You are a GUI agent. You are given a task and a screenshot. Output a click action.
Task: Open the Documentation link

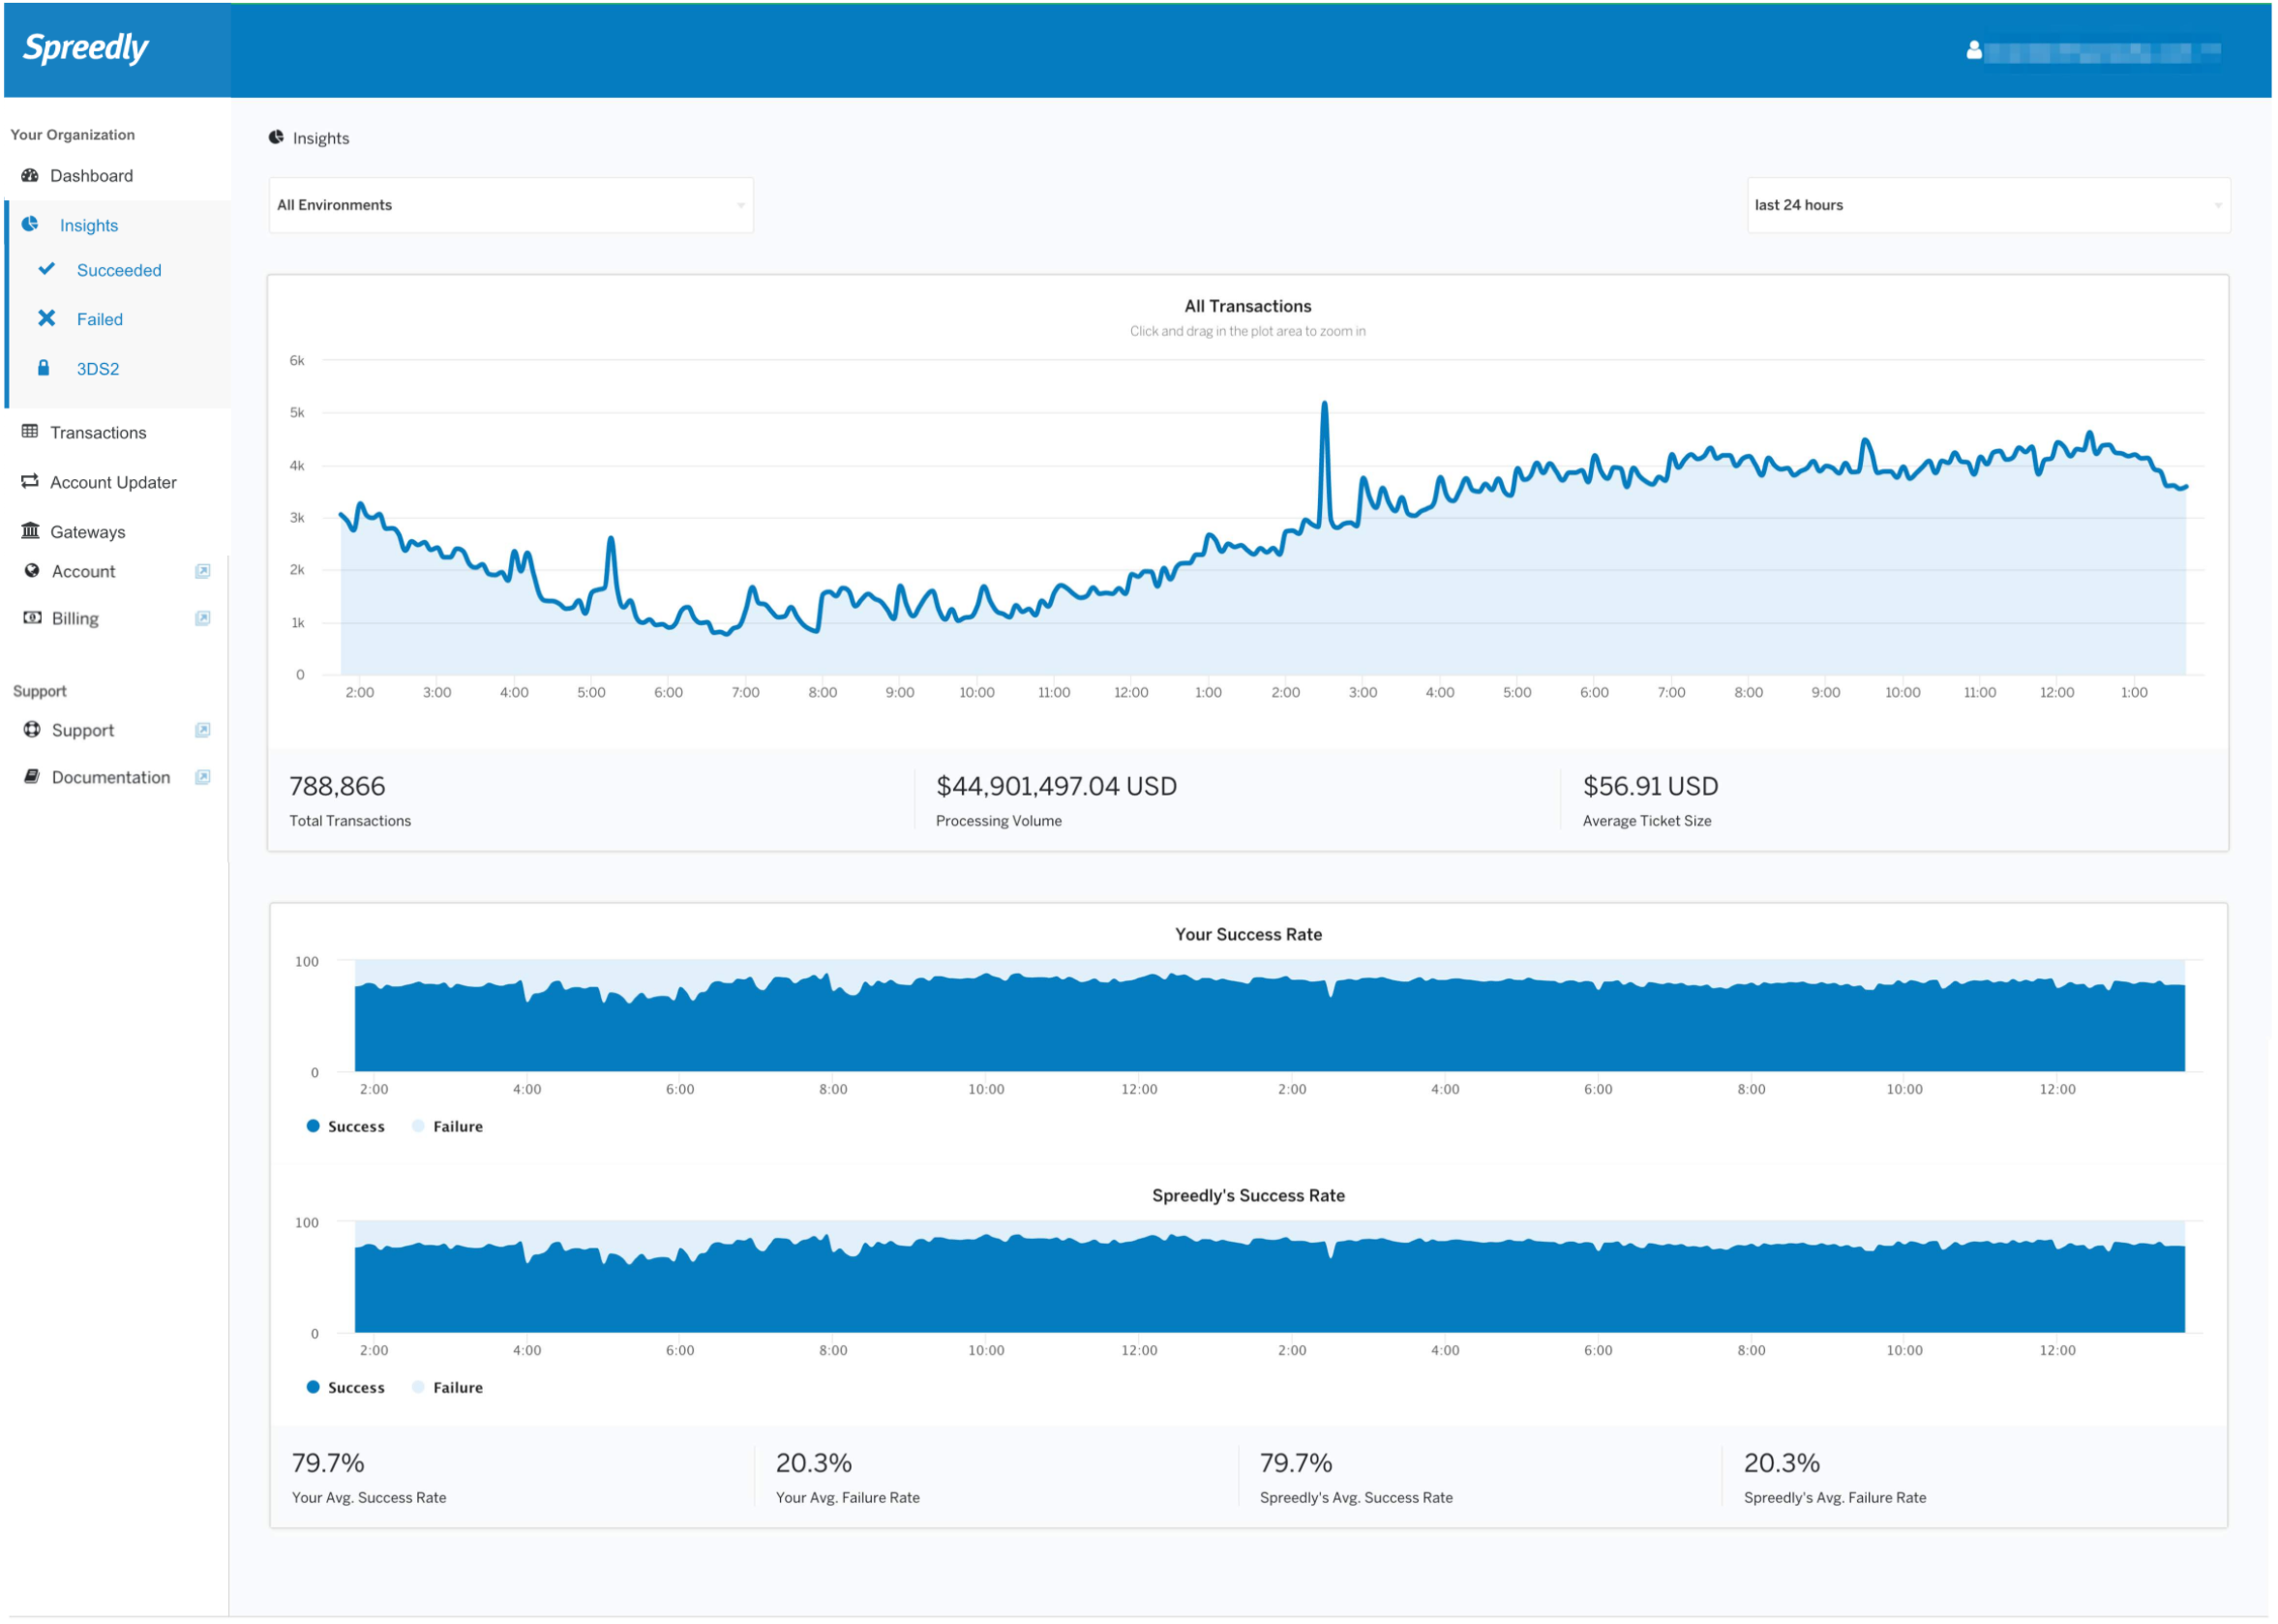coord(111,779)
